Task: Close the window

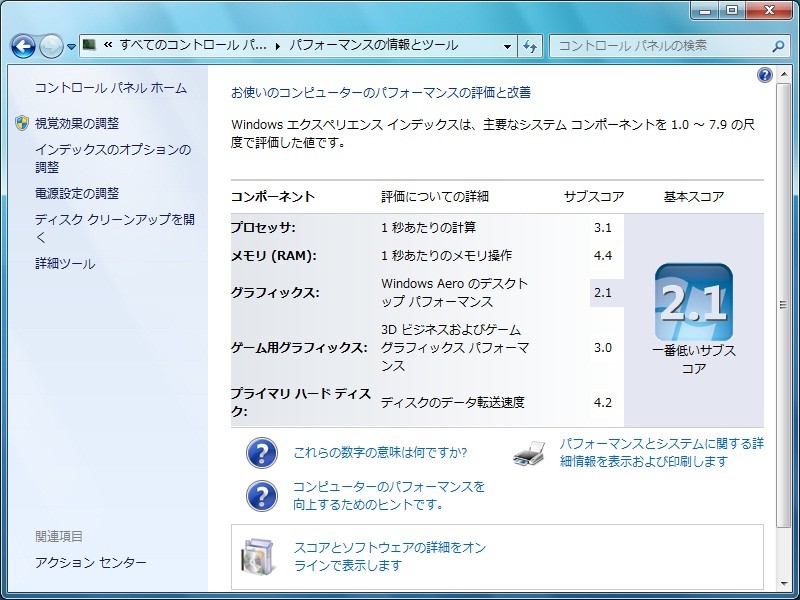Action: click(x=769, y=10)
